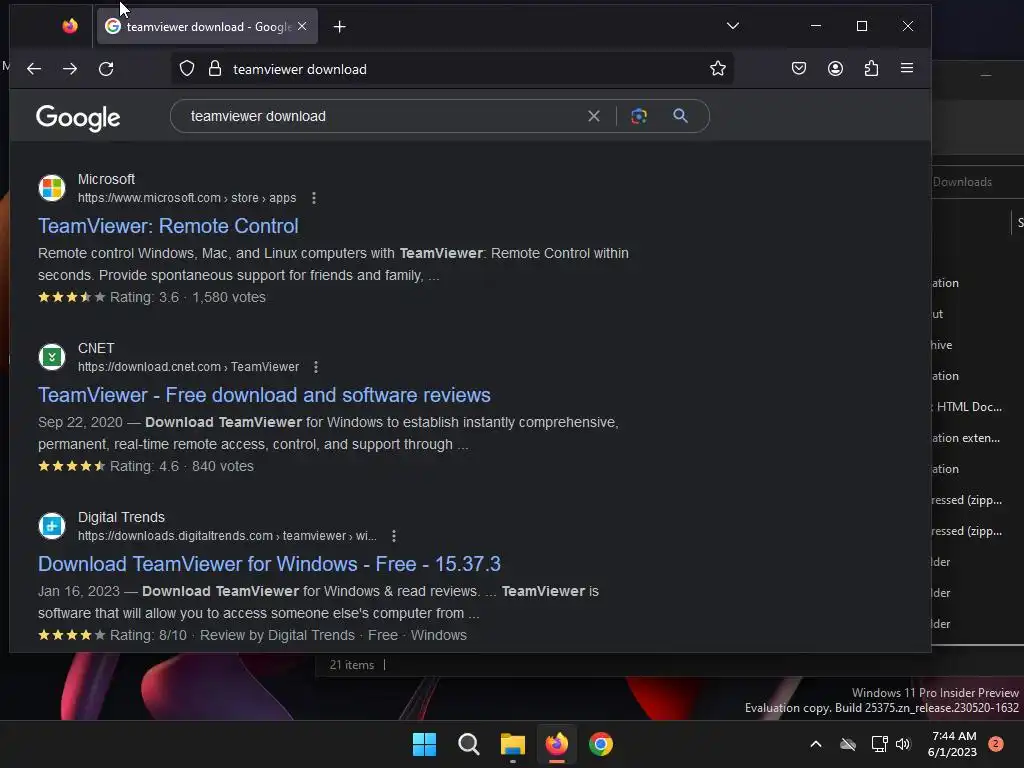Open the extensions puzzle icon
The width and height of the screenshot is (1024, 768).
871,69
